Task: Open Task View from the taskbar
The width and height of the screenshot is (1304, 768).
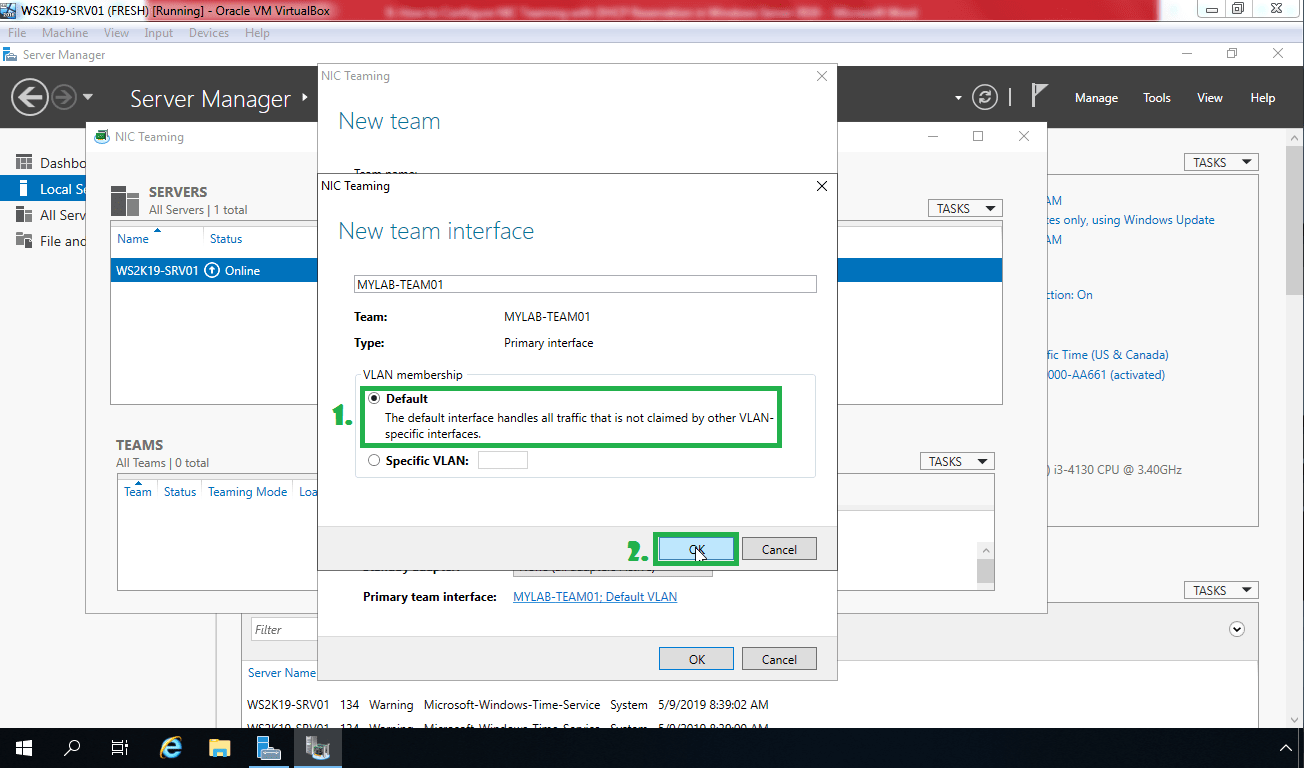Action: pyautogui.click(x=120, y=748)
